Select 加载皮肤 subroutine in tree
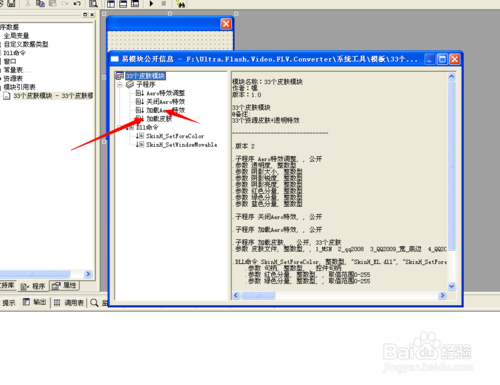 (x=159, y=119)
